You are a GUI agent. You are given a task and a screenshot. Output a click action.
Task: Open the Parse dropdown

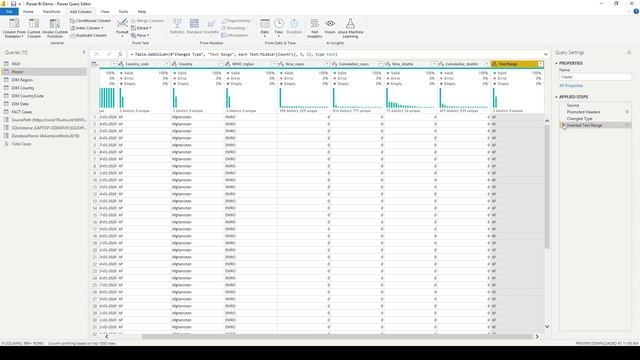coord(140,36)
